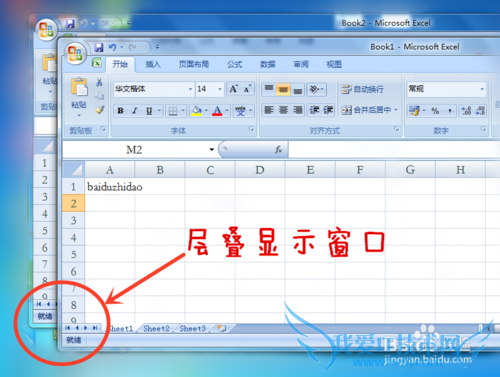Screen dimensions: 500x377
Task: Insert a new worksheet tab icon
Action: click(x=221, y=329)
